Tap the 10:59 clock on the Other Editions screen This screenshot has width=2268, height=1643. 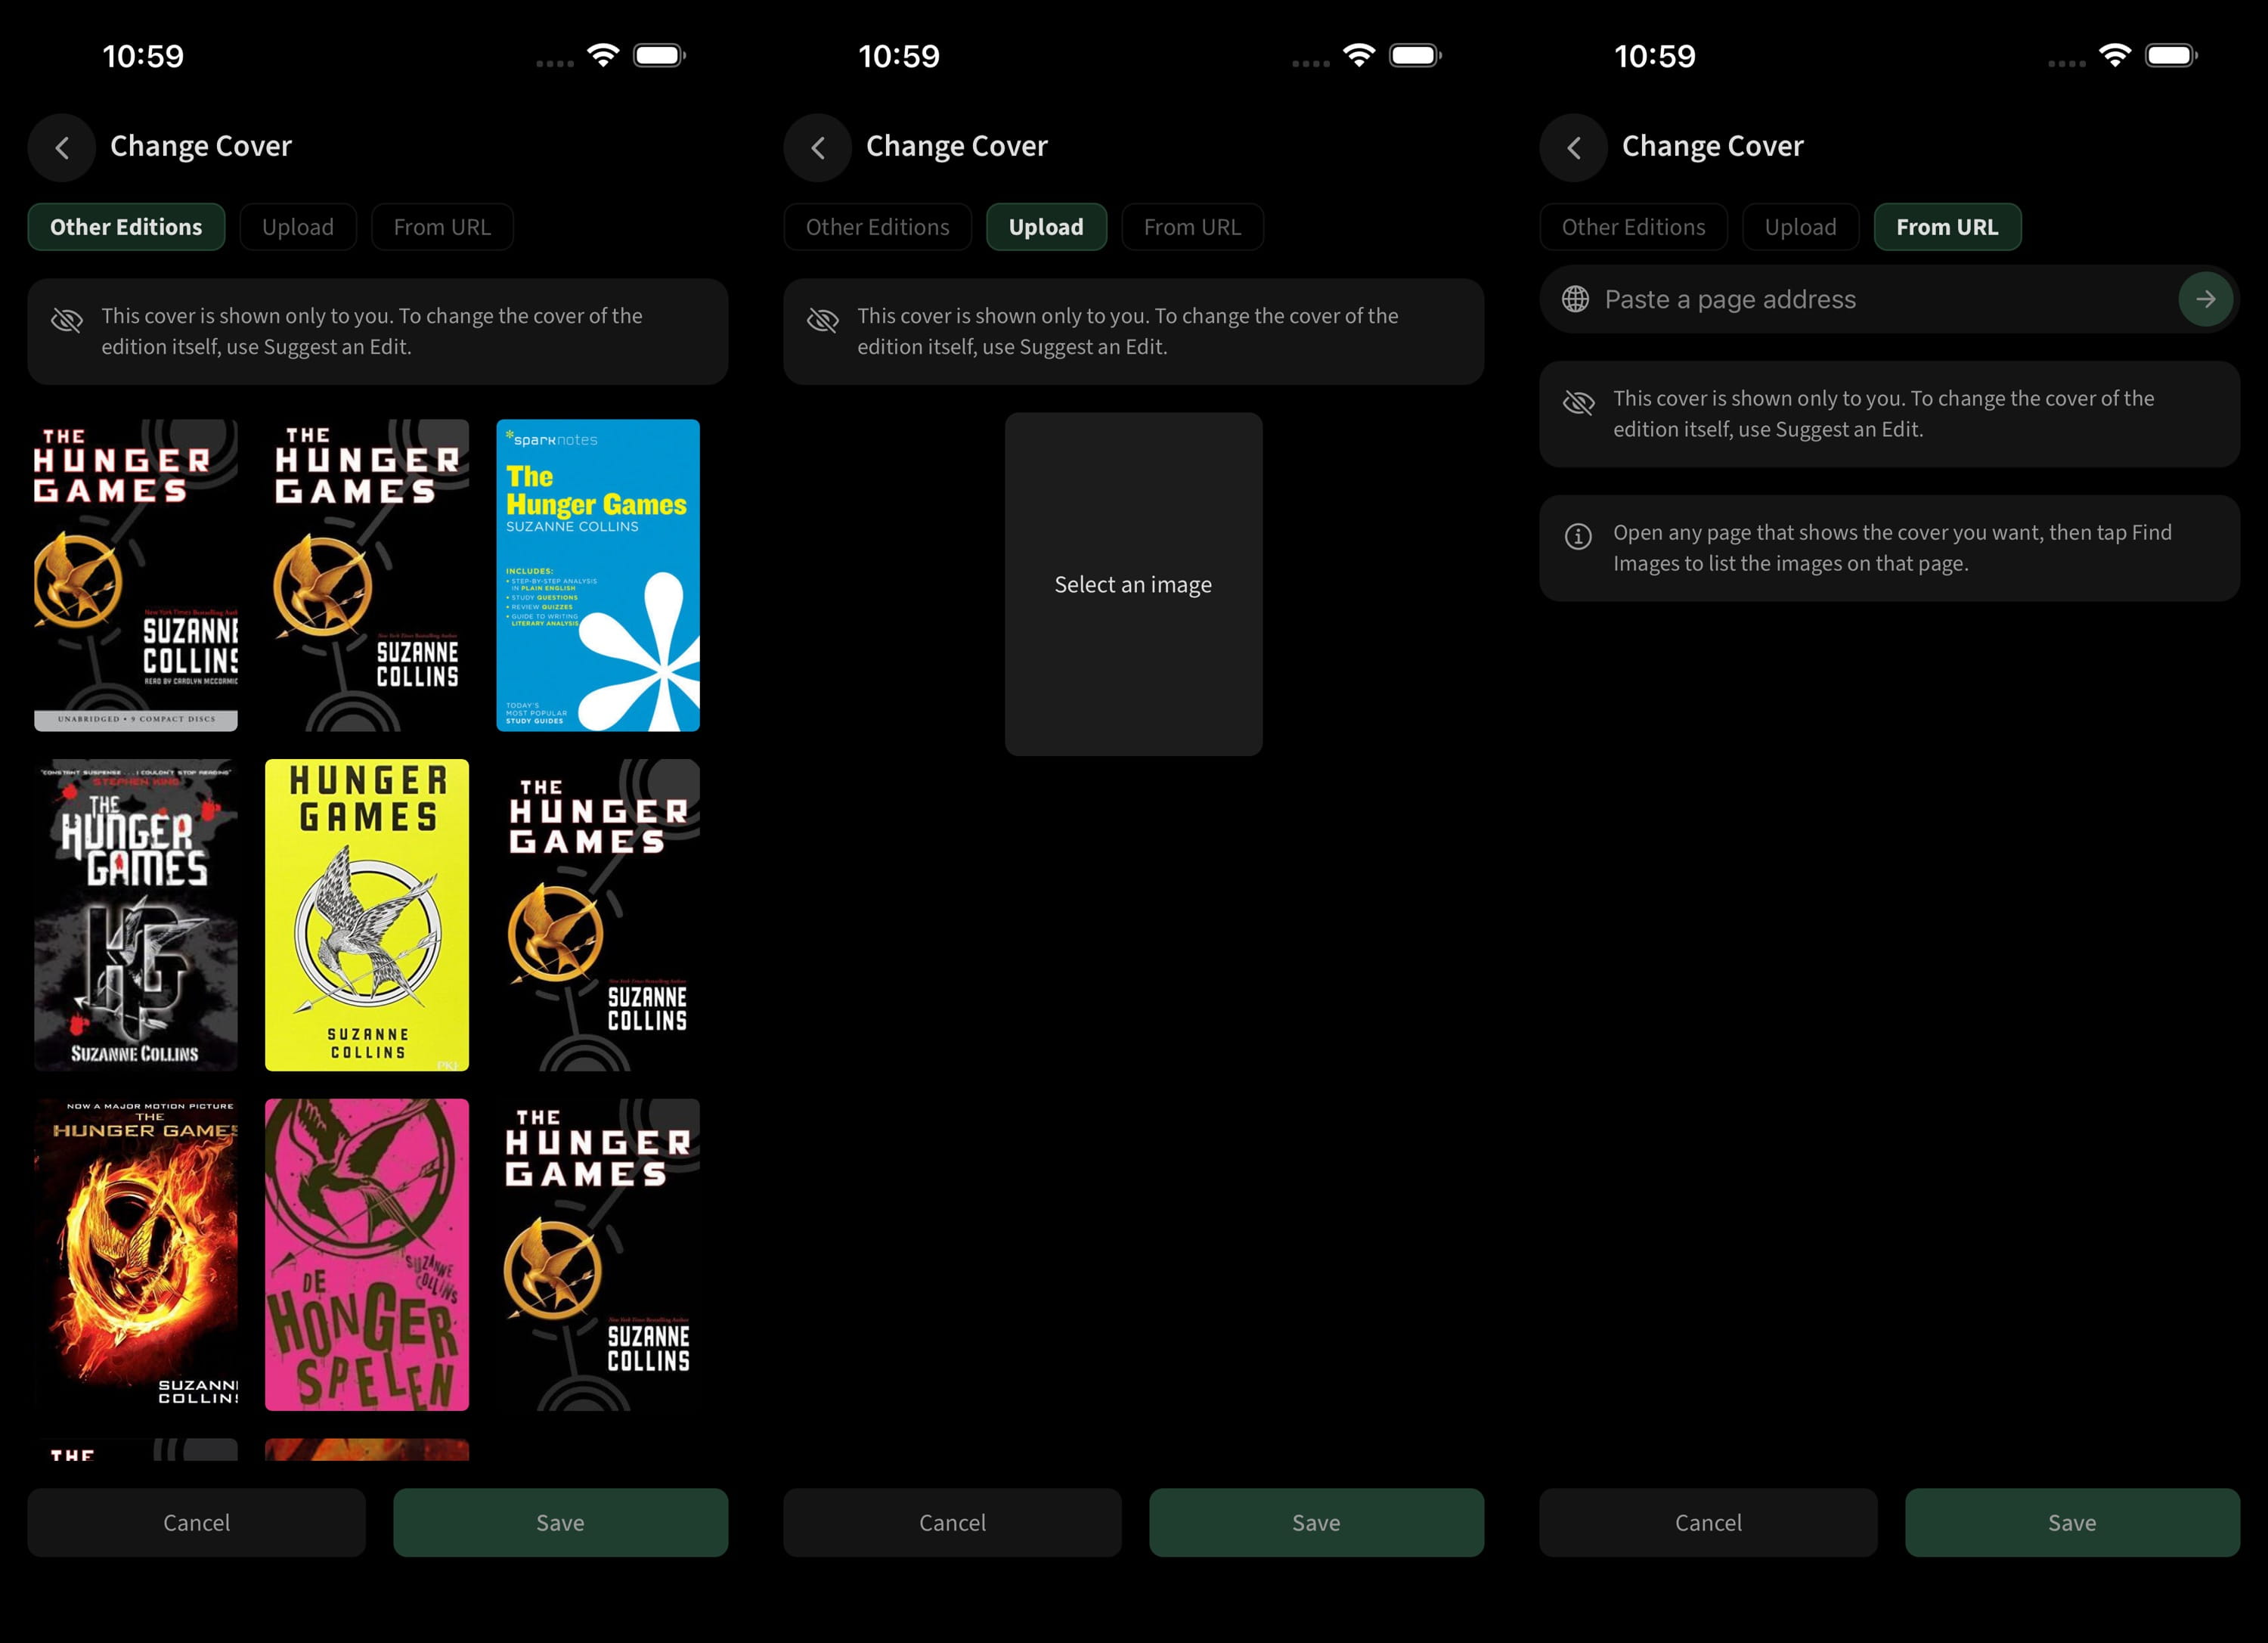[143, 56]
